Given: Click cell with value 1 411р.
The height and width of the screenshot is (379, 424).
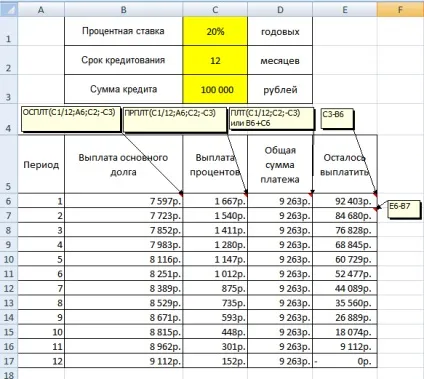Looking at the screenshot, I should click(x=215, y=230).
